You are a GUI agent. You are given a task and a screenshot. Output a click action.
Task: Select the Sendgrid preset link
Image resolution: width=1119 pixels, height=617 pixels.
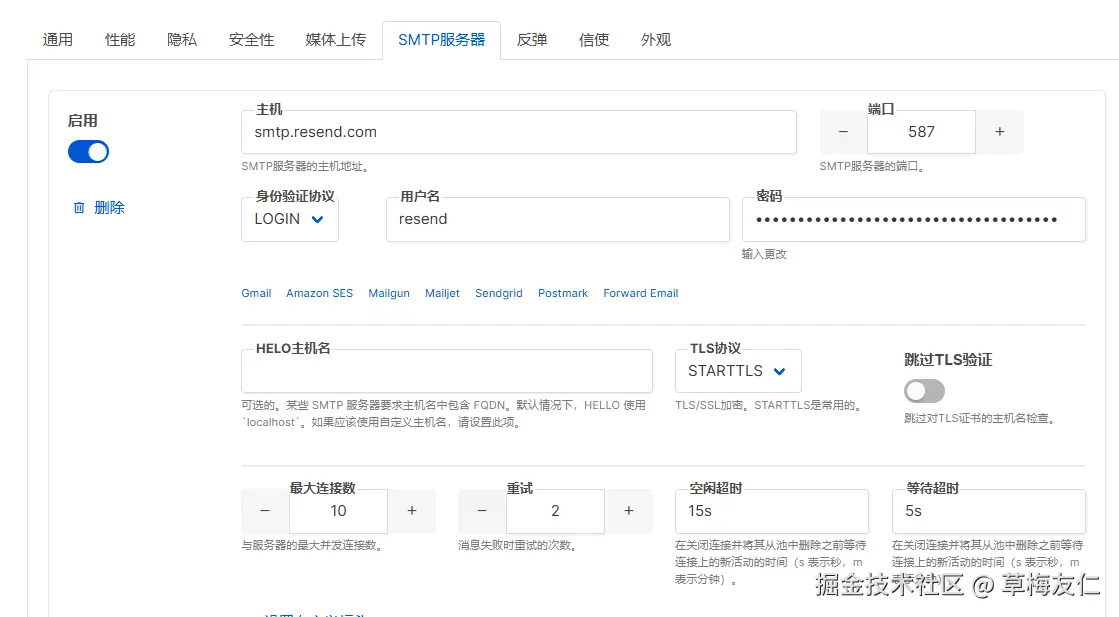(499, 293)
